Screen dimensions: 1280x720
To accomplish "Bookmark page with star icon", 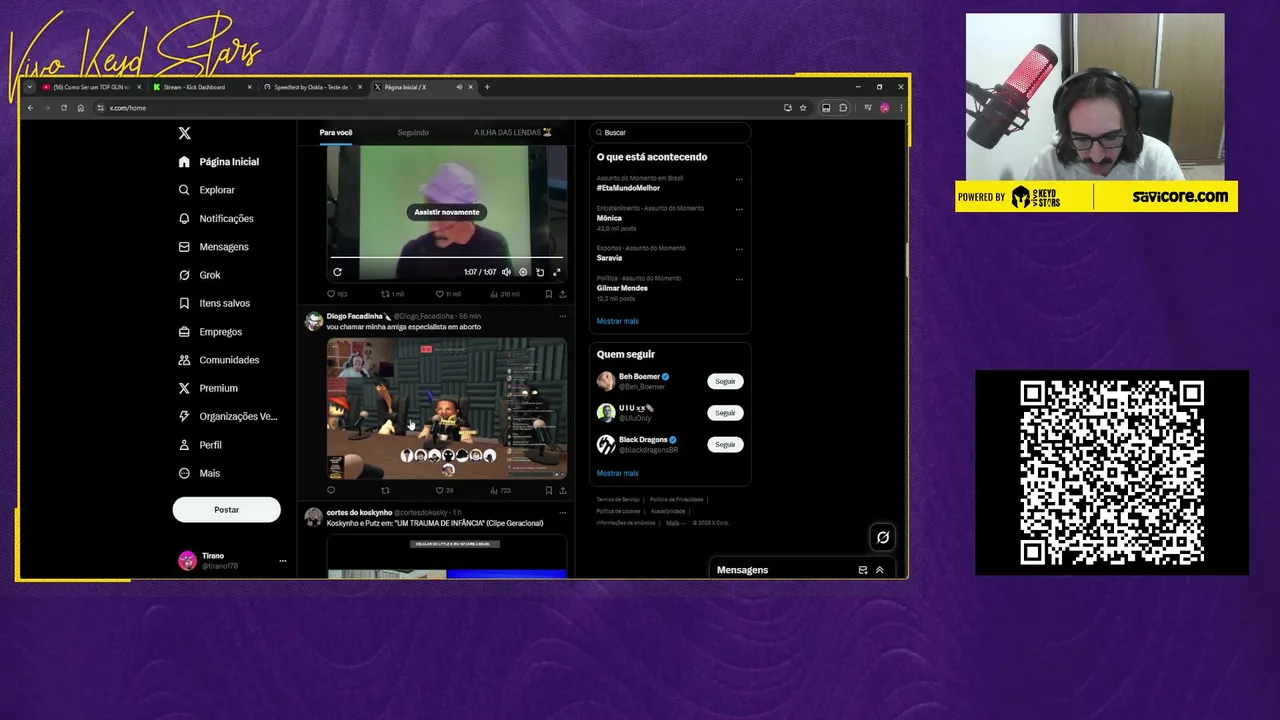I will click(x=802, y=108).
